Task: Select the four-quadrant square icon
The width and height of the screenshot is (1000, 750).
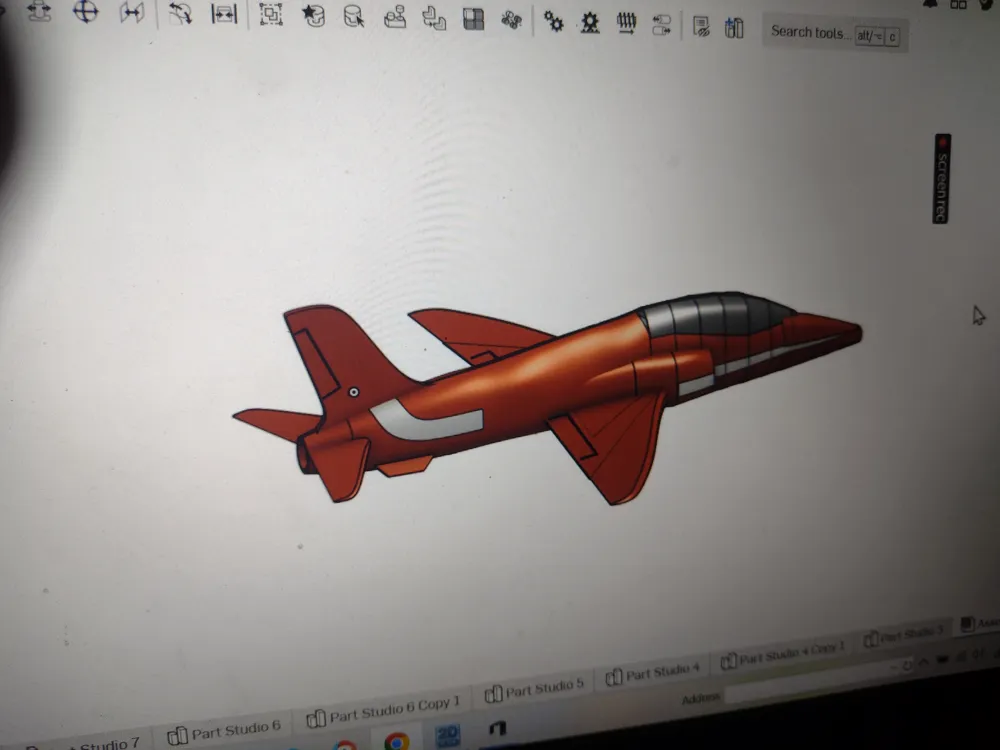Action: 473,19
